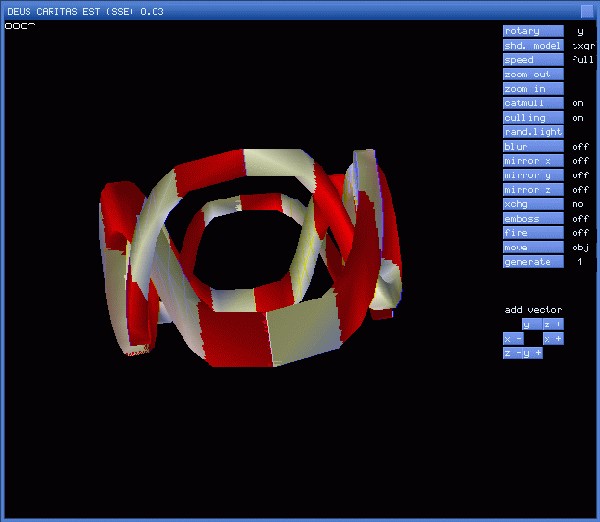Change the move mode from obj
This screenshot has height=522, width=600.
(533, 247)
